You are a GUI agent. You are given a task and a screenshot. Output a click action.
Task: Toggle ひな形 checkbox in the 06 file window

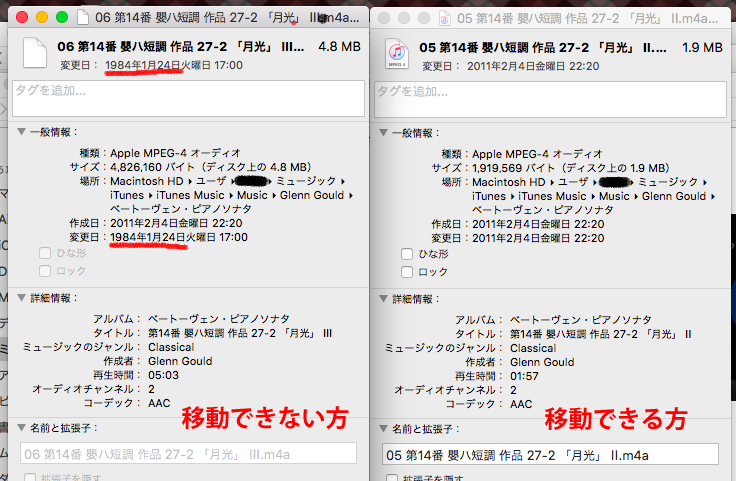[45, 253]
